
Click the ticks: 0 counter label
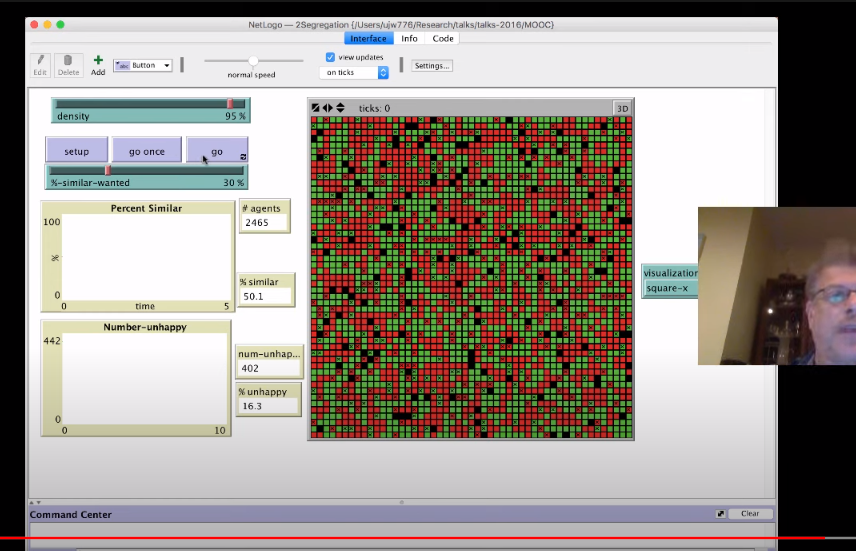click(x=374, y=108)
